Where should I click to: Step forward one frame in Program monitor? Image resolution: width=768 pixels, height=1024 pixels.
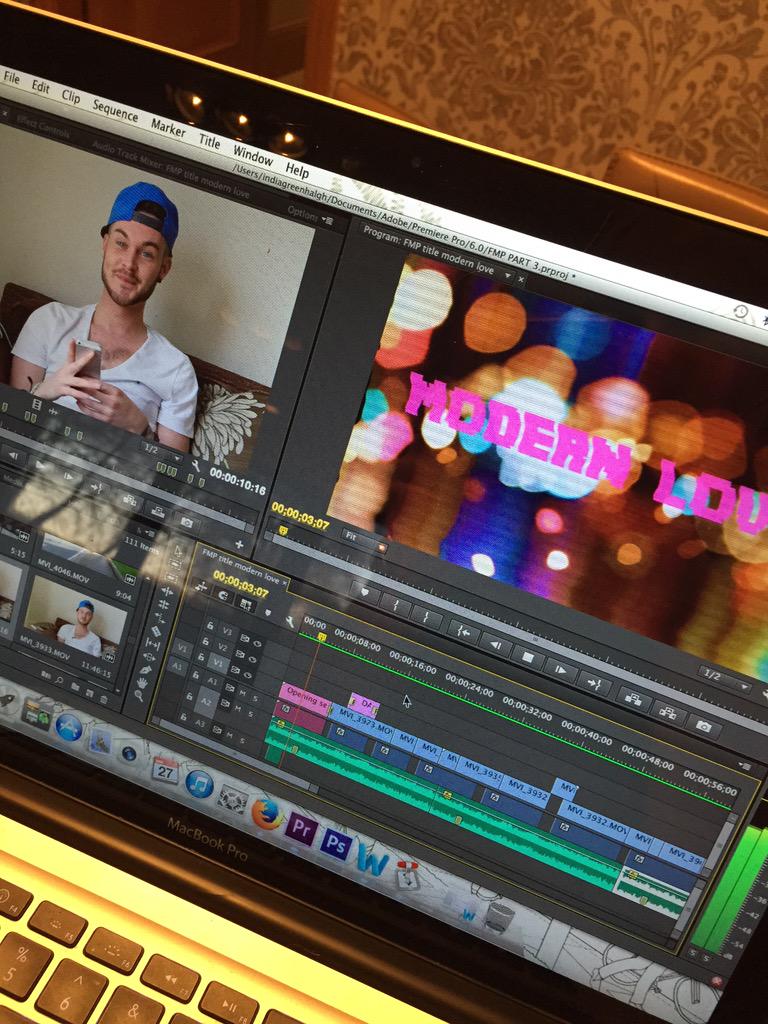coord(561,670)
